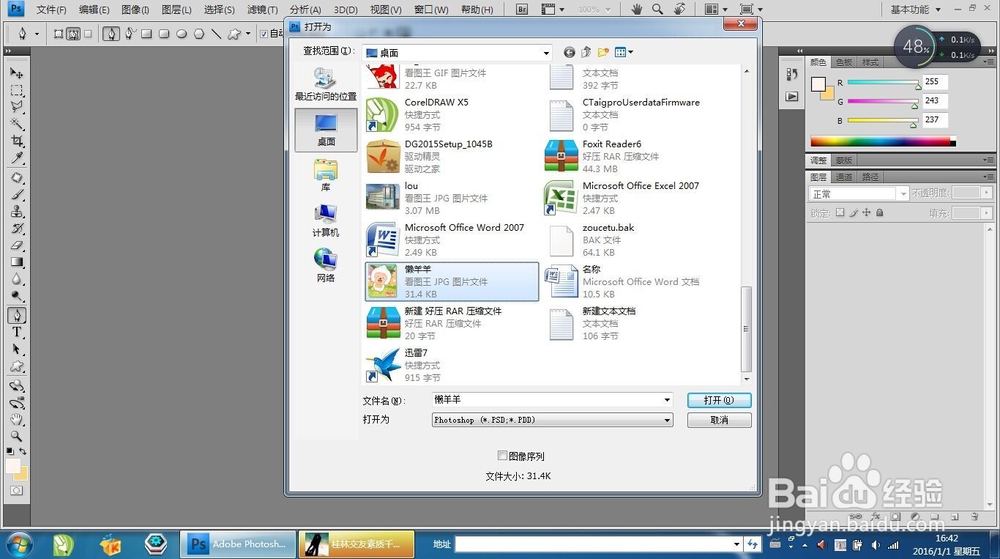This screenshot has height=559, width=1000.
Task: Click the foreground color swatch in toolbox
Action: [12, 467]
